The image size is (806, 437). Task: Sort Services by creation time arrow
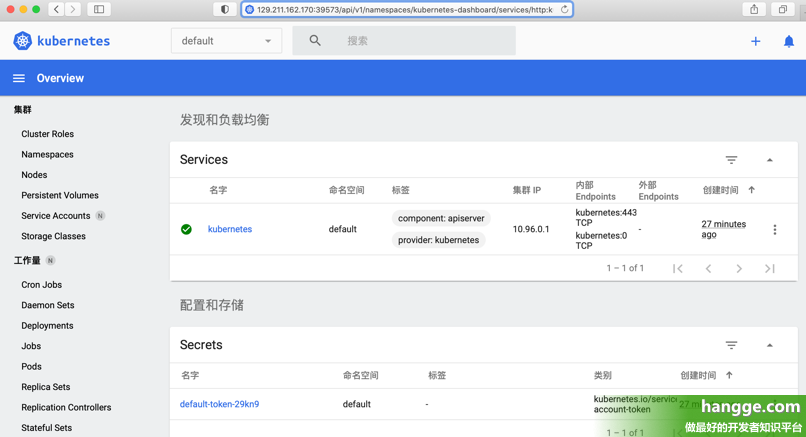752,190
